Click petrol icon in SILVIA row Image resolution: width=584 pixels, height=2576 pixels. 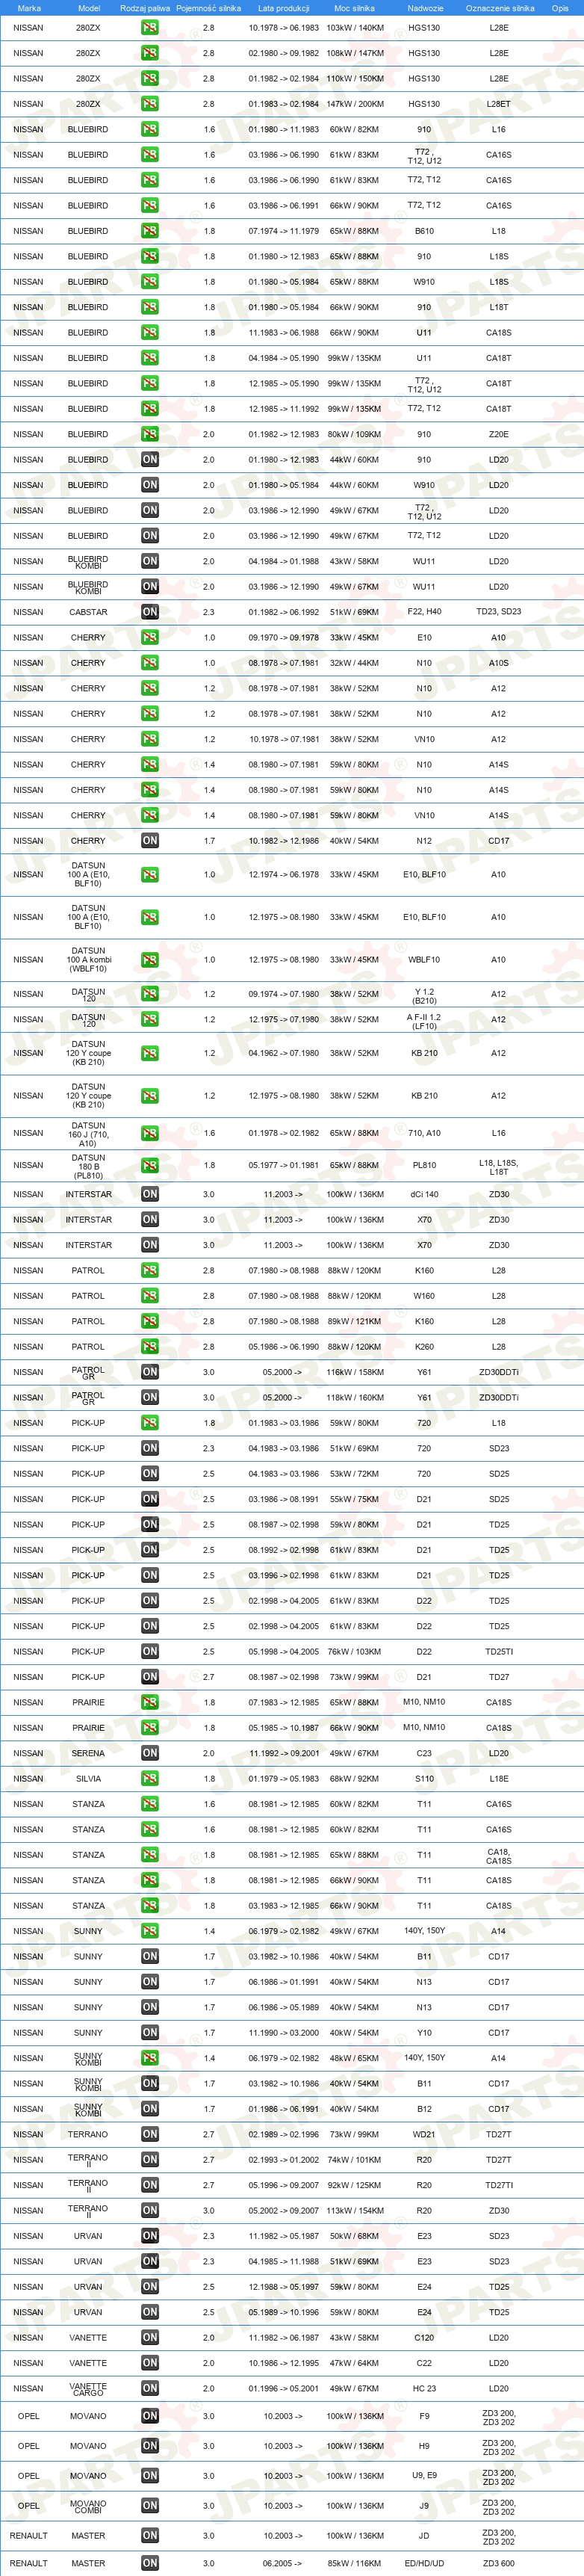[149, 1779]
